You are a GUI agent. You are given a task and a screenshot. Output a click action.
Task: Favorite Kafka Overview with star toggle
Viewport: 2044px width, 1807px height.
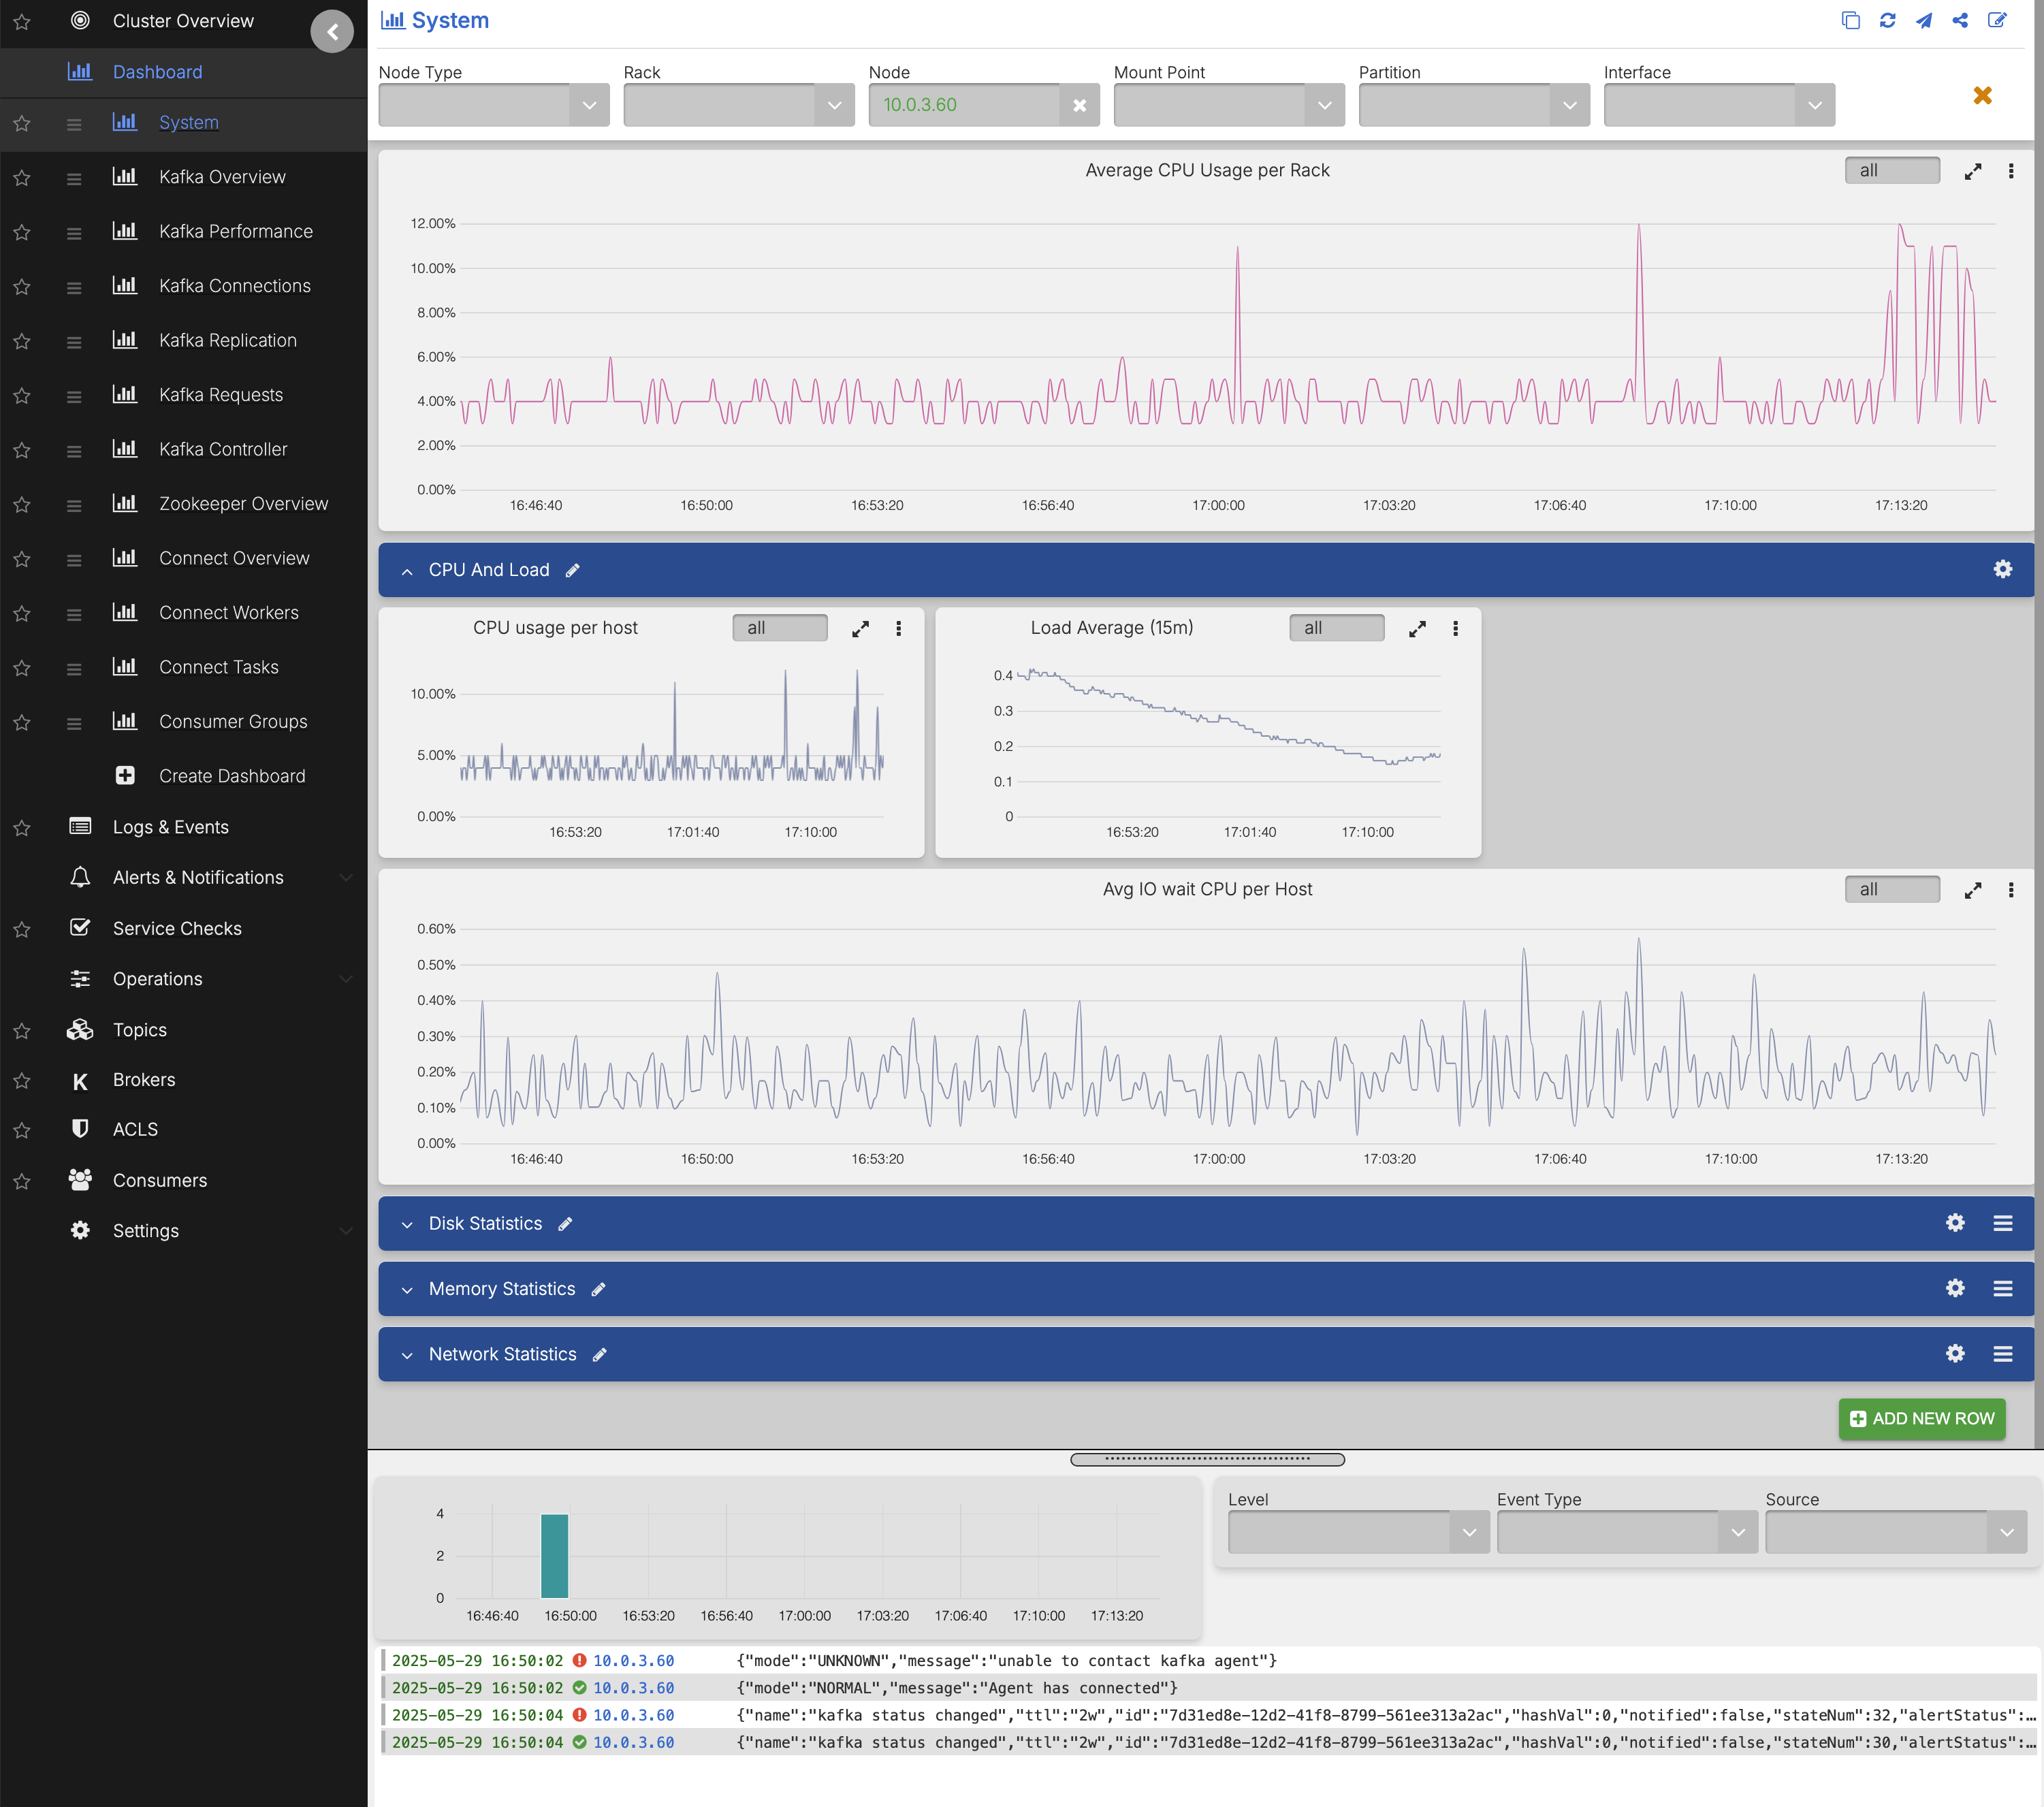(22, 178)
